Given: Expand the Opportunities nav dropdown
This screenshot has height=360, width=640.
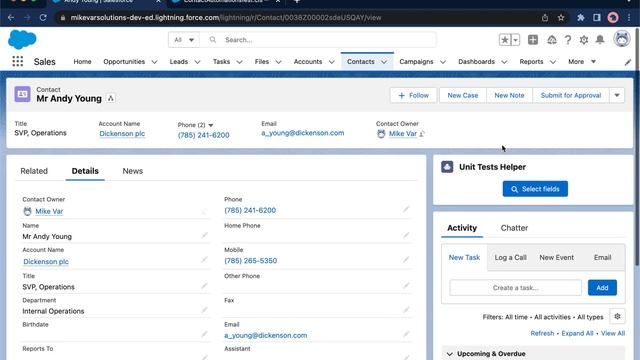Looking at the screenshot, I should click(154, 62).
